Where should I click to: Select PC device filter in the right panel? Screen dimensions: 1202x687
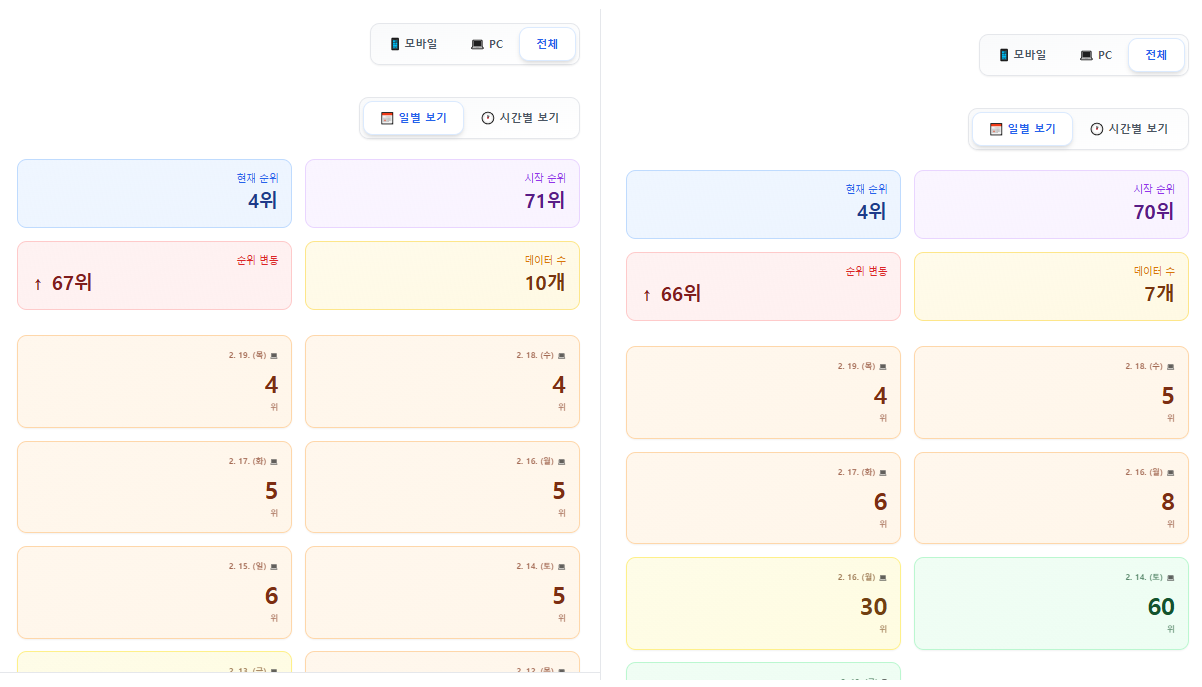(1095, 55)
